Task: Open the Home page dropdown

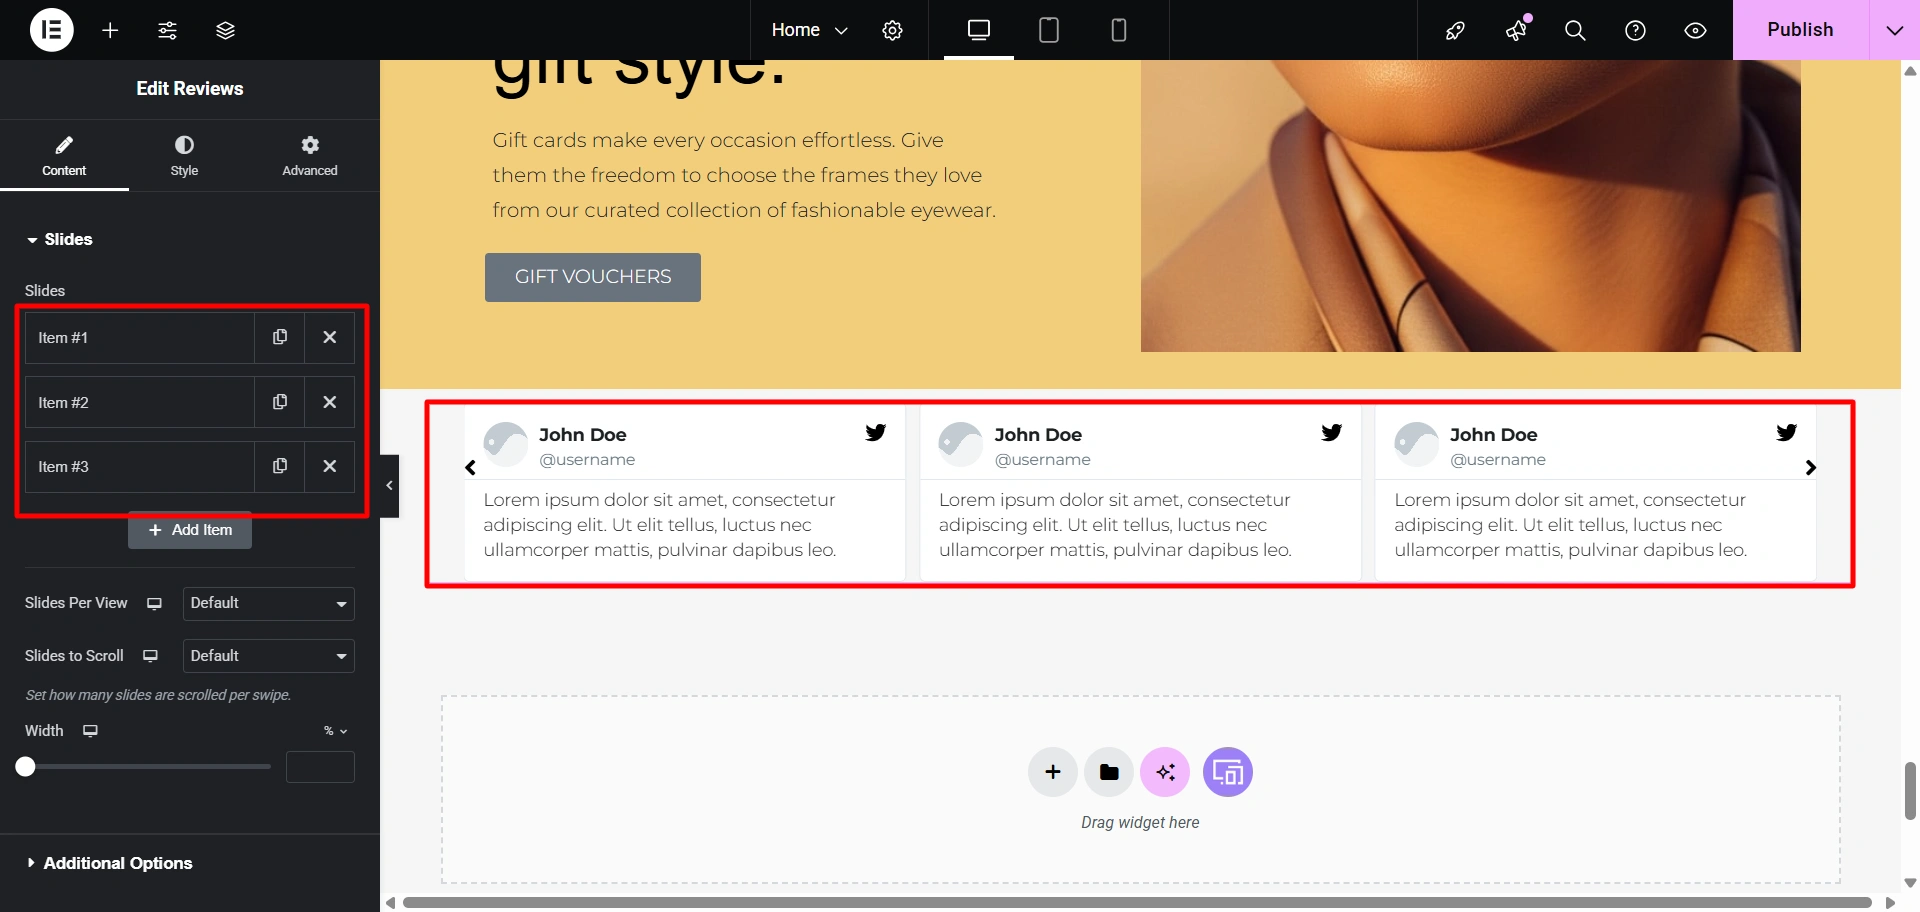Action: pyautogui.click(x=809, y=30)
